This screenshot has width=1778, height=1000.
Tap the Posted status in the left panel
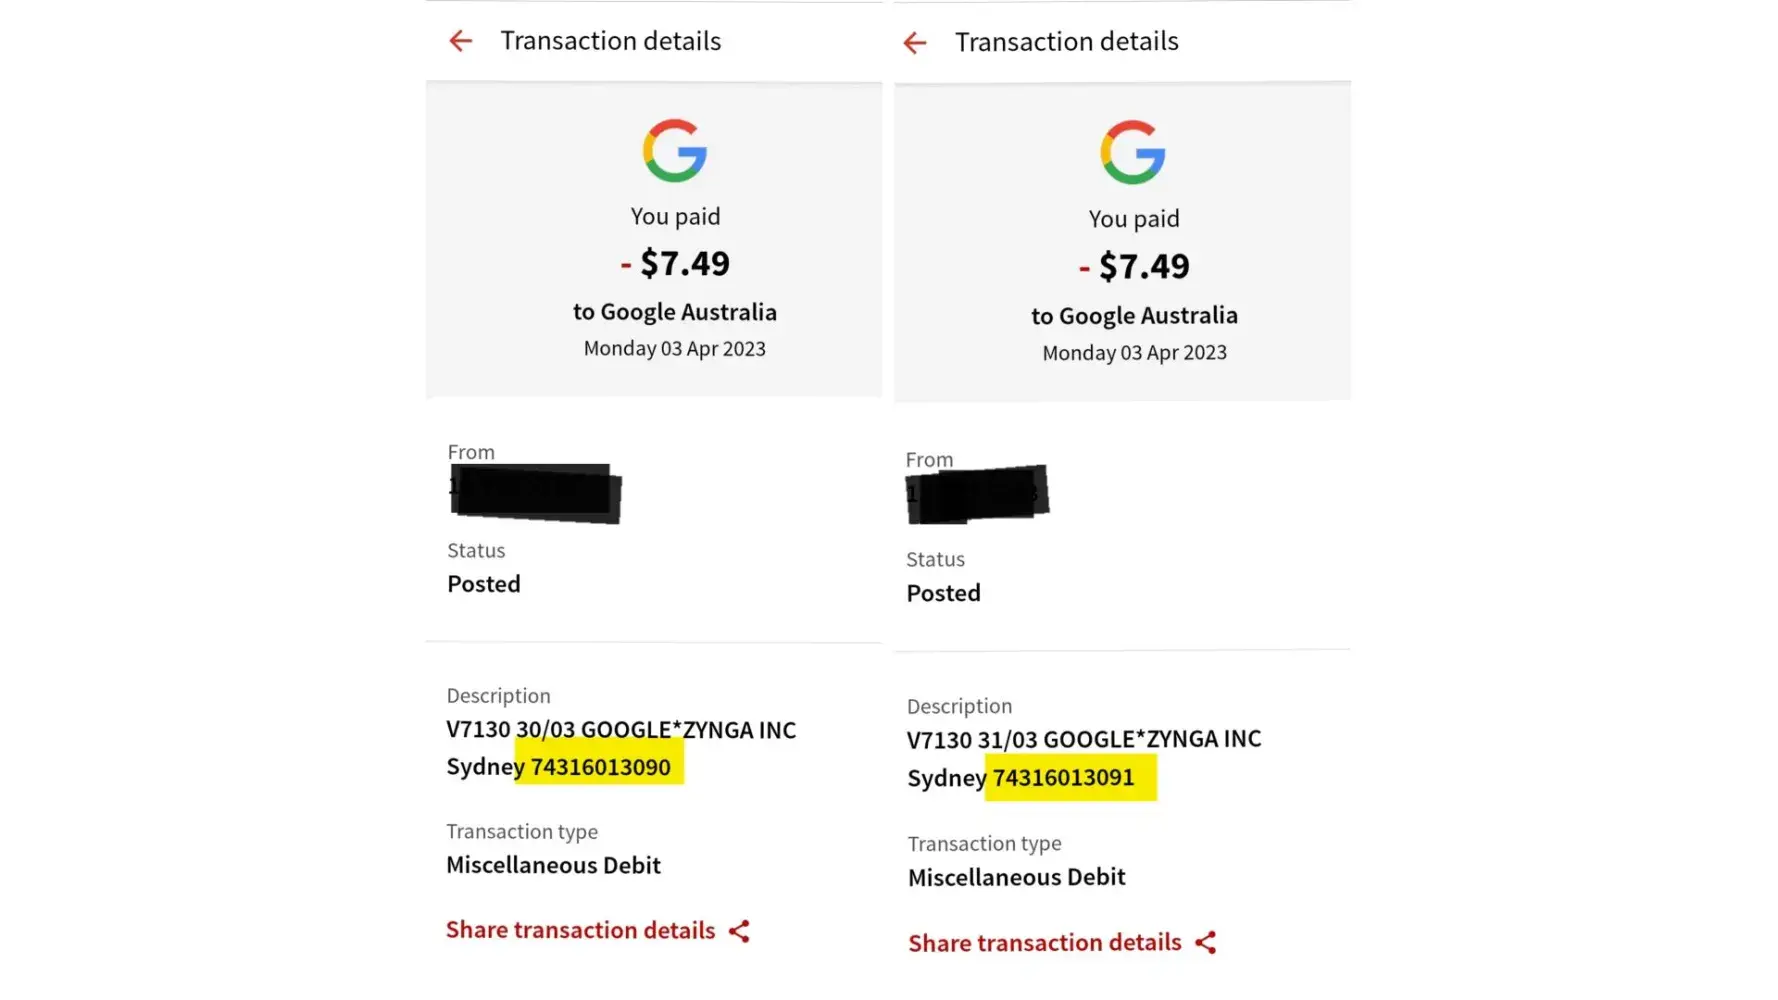coord(484,584)
